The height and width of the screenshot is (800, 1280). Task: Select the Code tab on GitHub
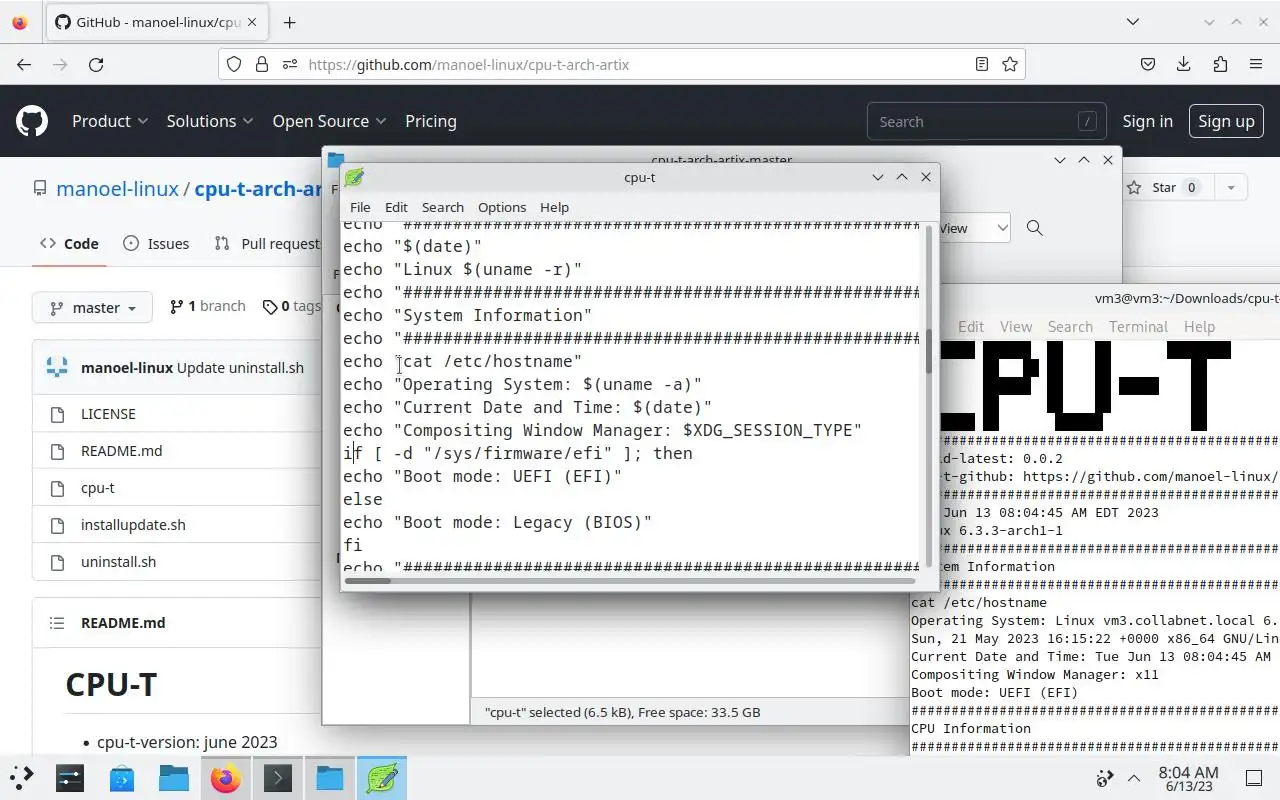pyautogui.click(x=69, y=243)
